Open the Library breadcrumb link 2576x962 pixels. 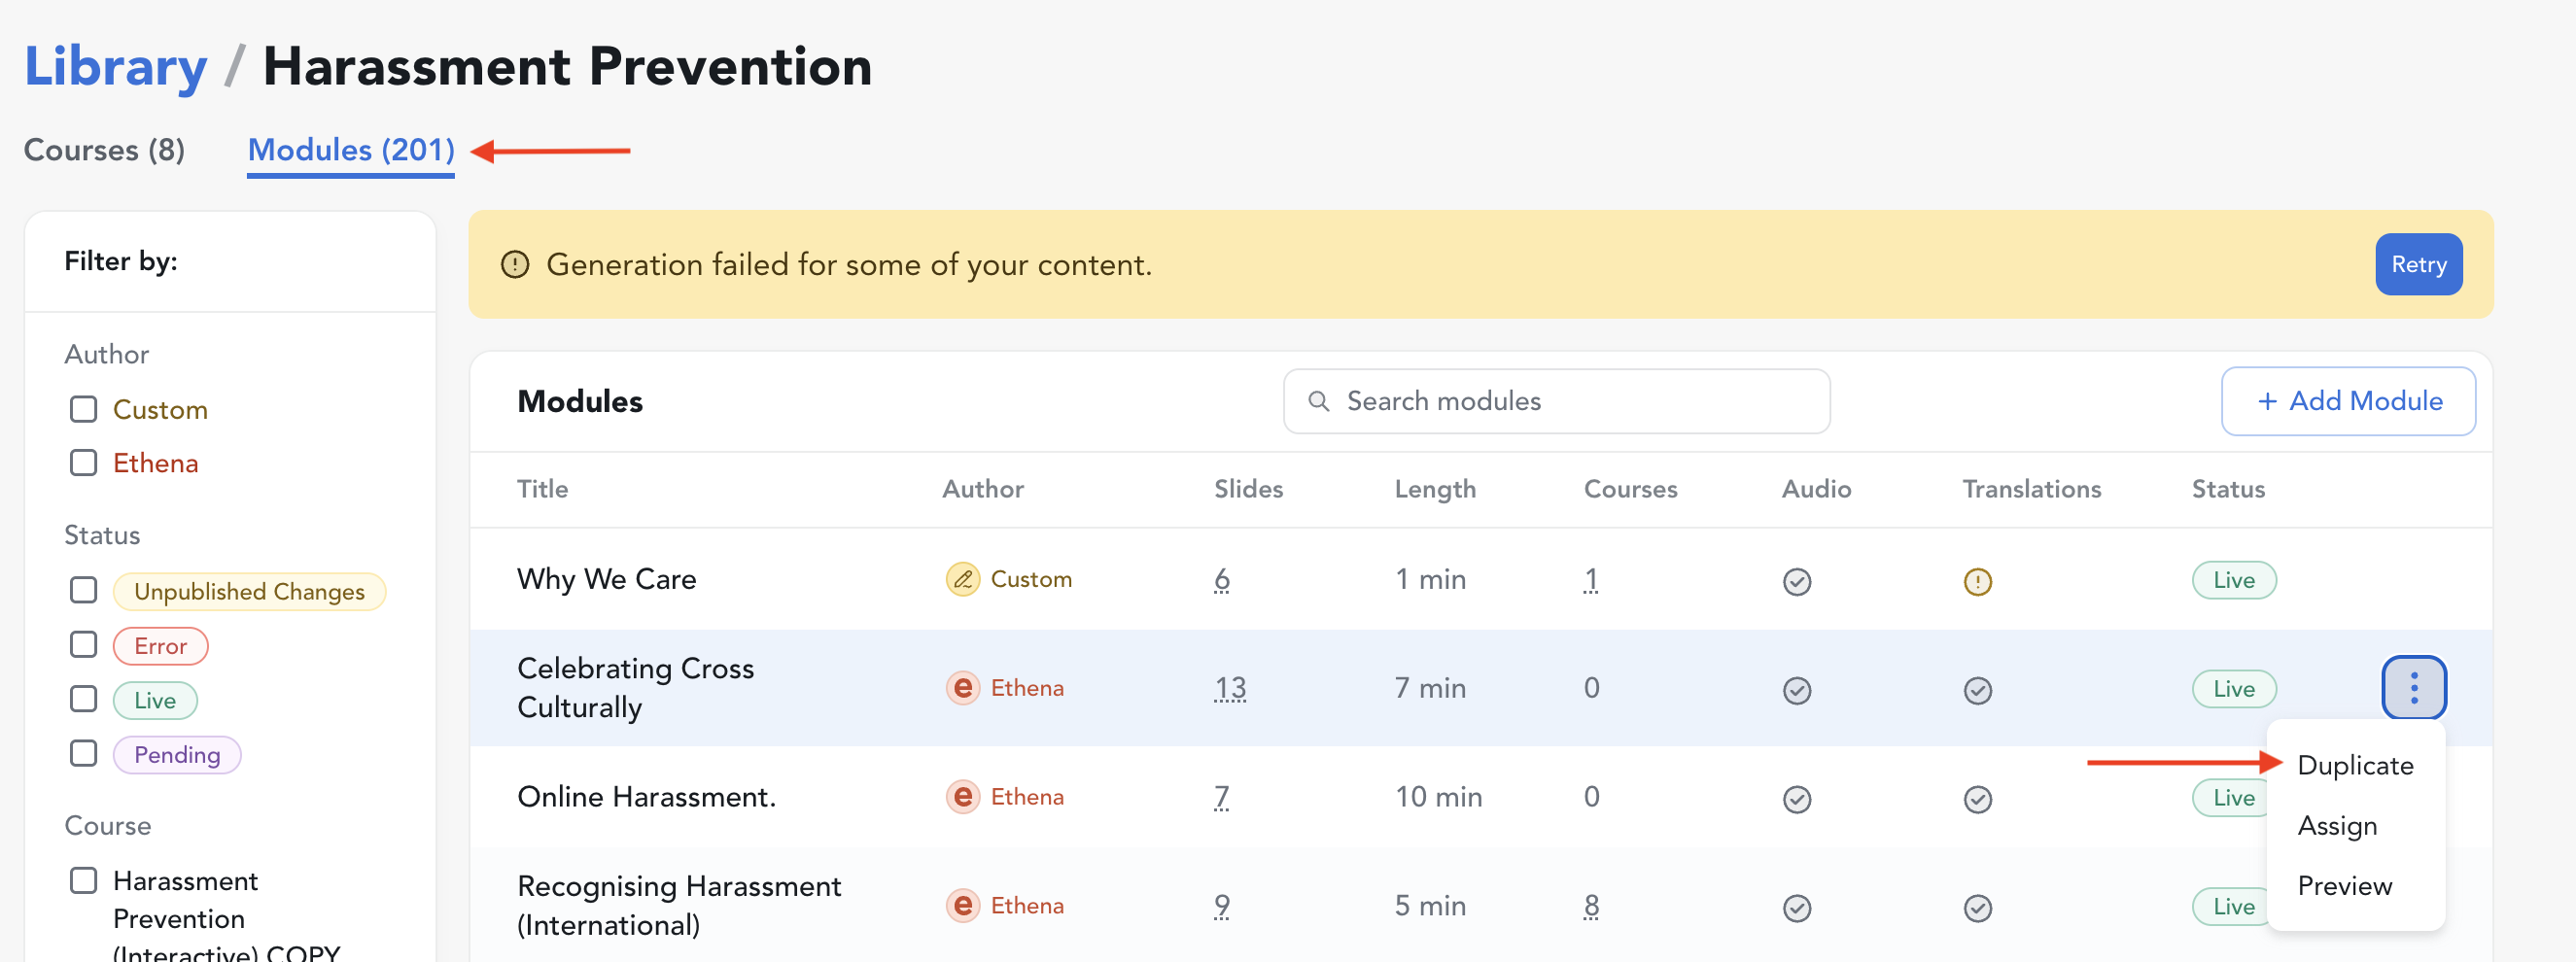tap(116, 67)
